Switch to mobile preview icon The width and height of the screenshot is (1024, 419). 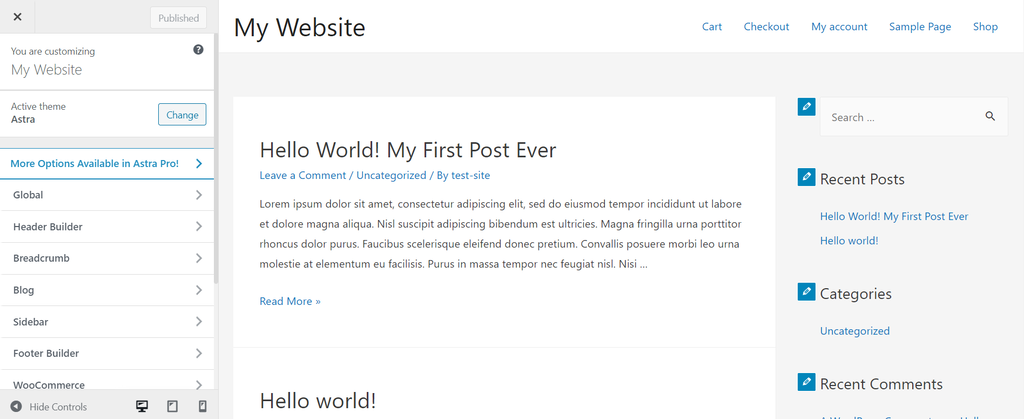click(202, 406)
